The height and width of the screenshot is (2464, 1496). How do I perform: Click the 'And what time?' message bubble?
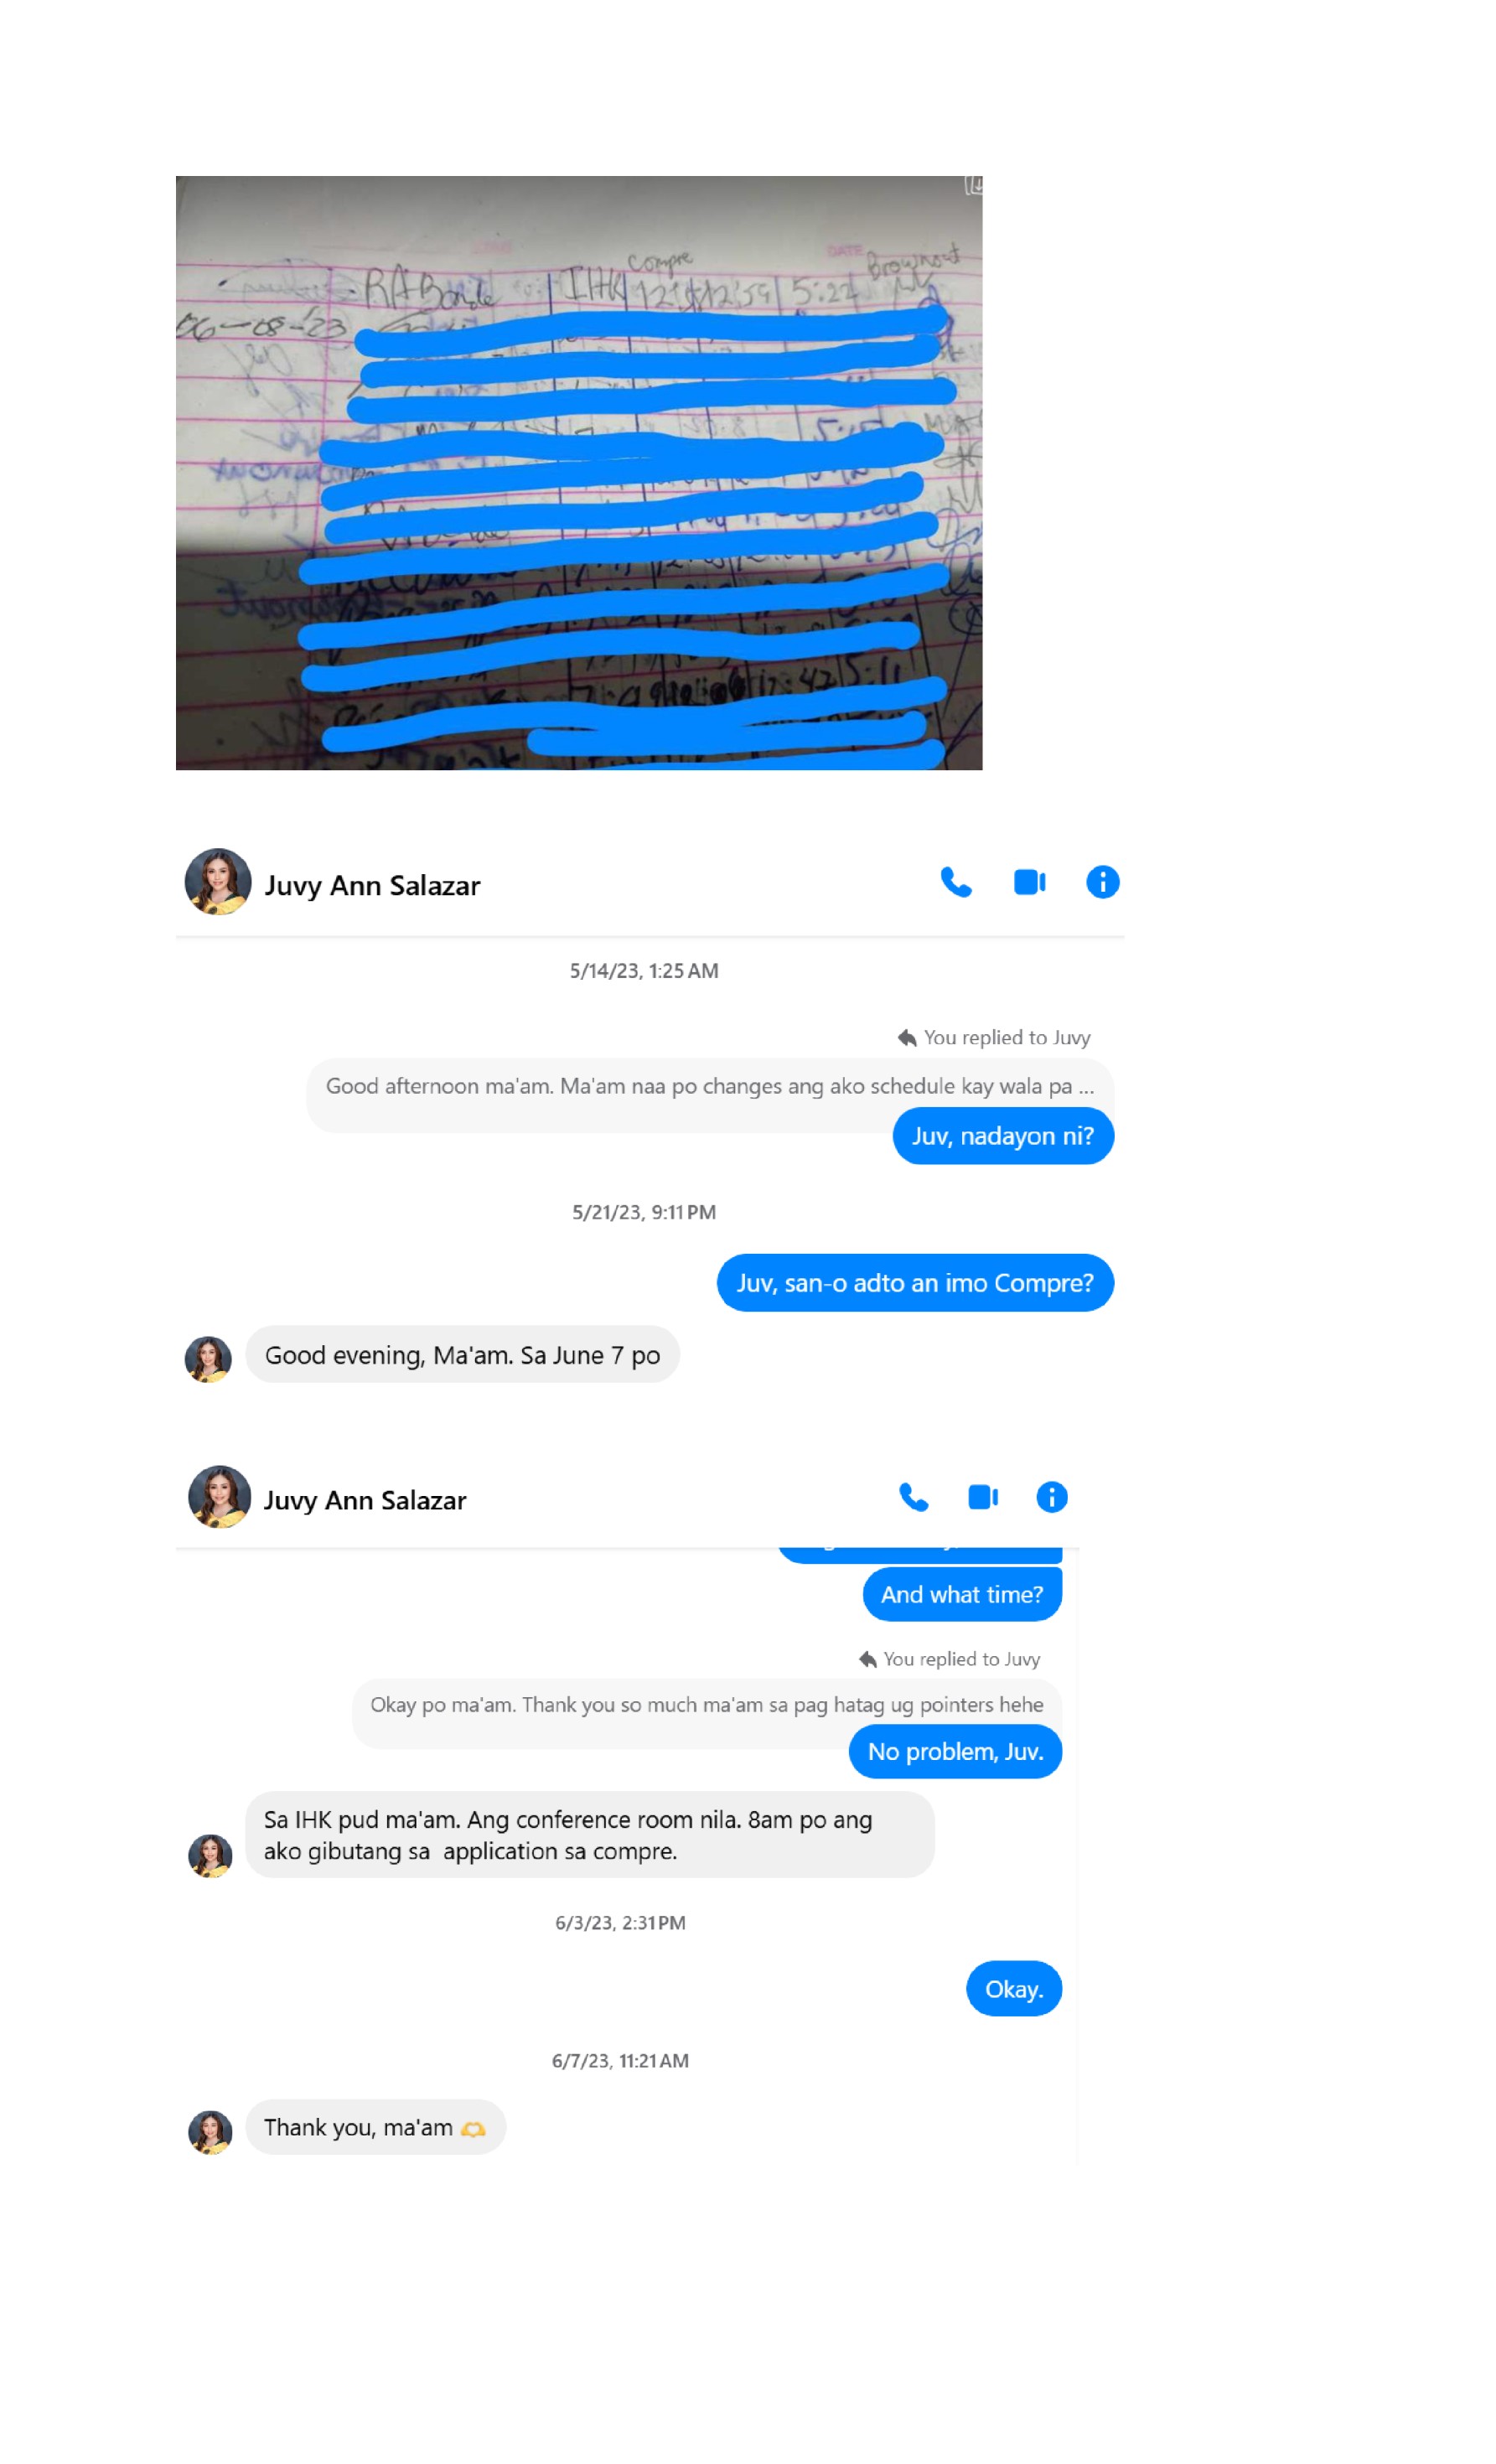962,1594
